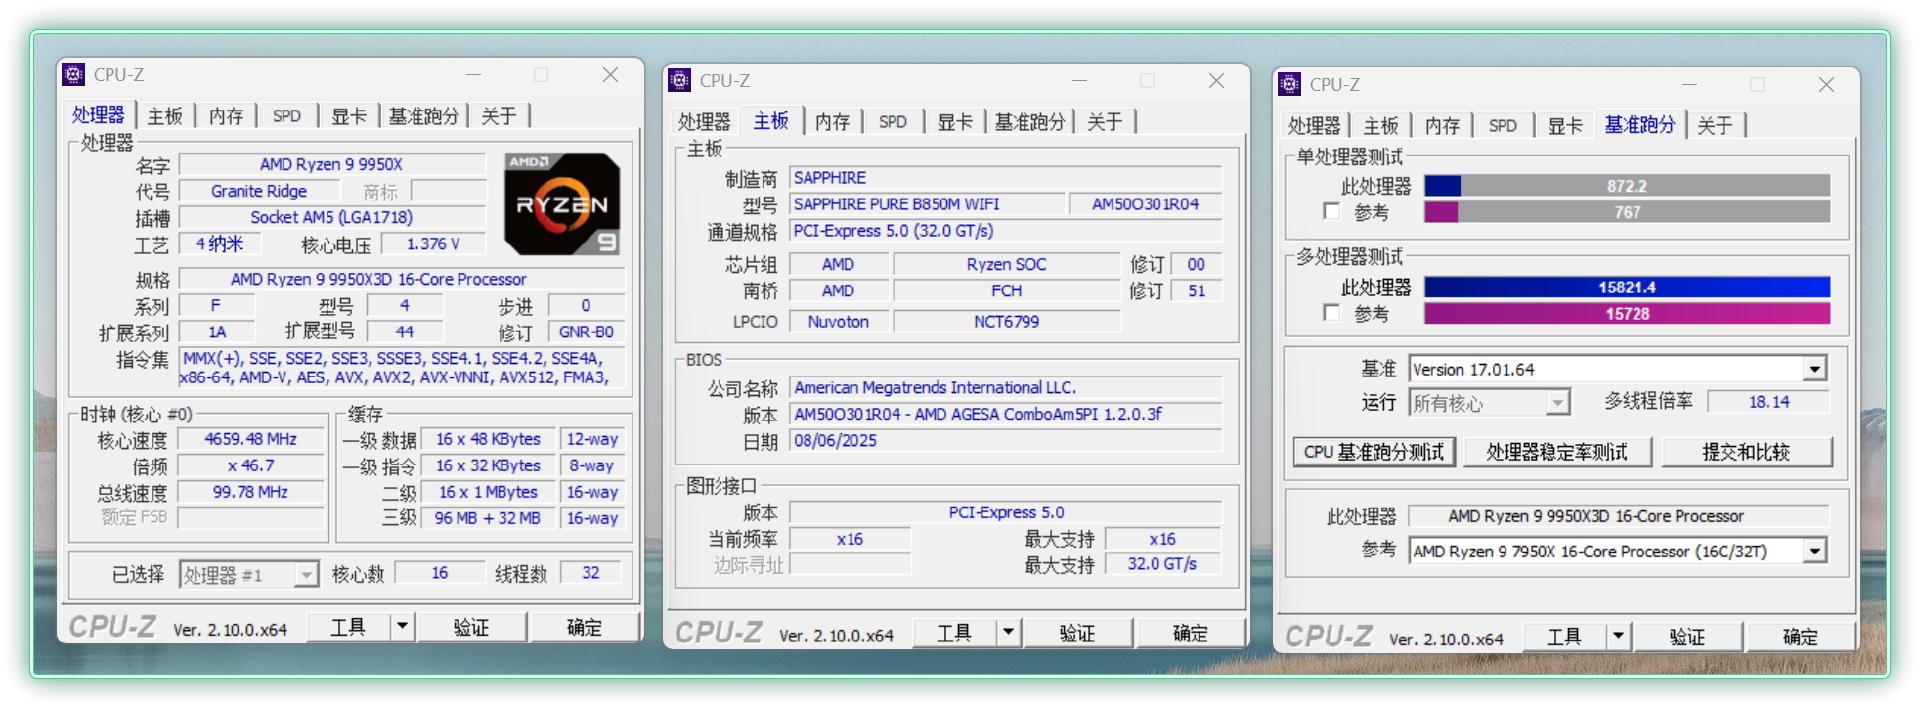Click the Socket AM5 (LGA1718) value
Screen dimensions: 1920x708
click(332, 217)
